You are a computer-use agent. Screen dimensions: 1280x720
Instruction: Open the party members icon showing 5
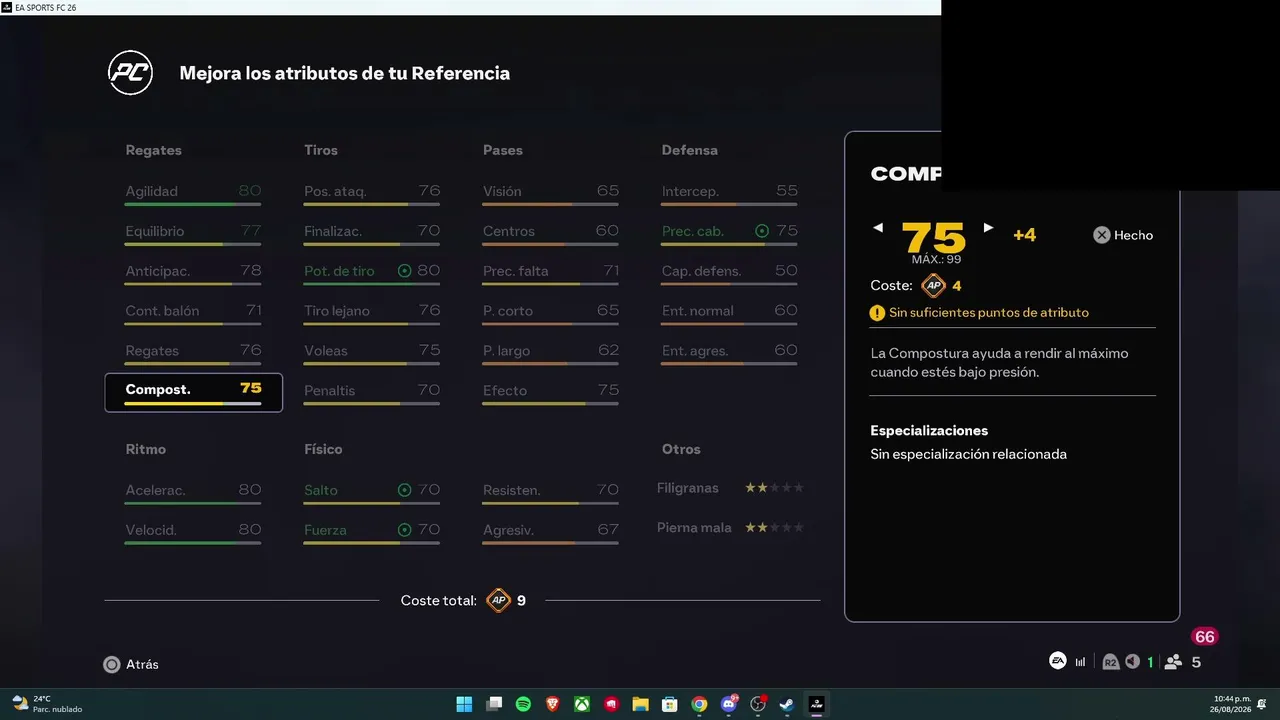1174,662
